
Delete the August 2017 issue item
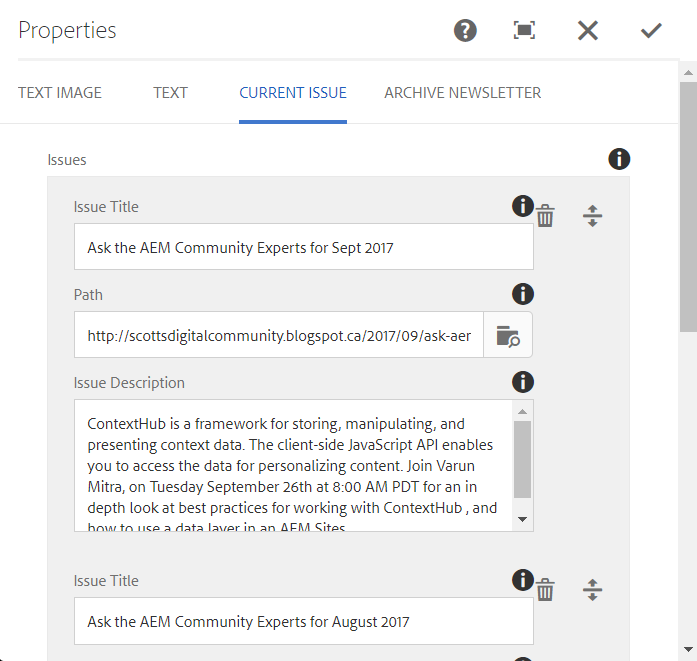(546, 590)
